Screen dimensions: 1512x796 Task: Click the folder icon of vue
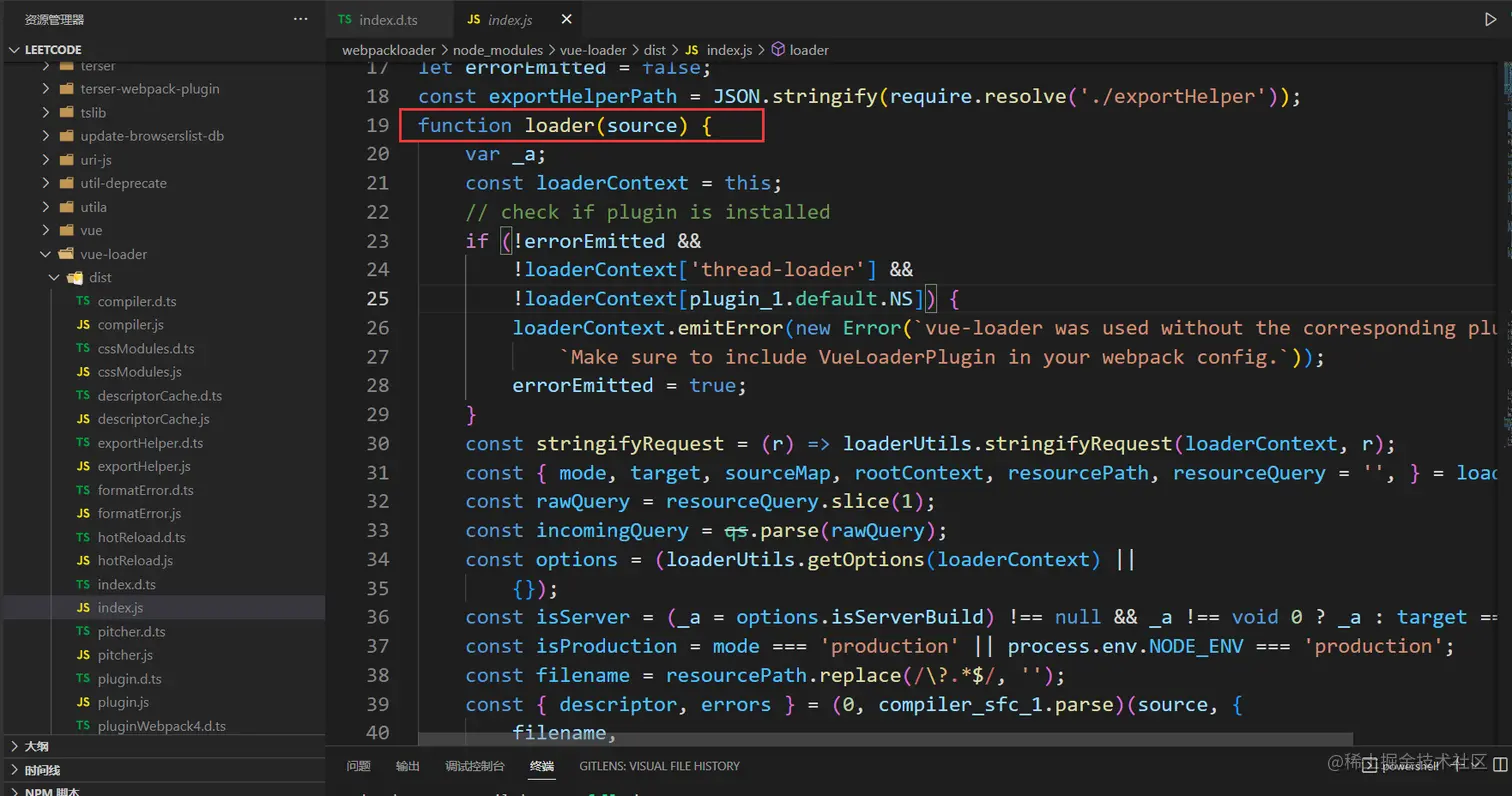point(66,230)
